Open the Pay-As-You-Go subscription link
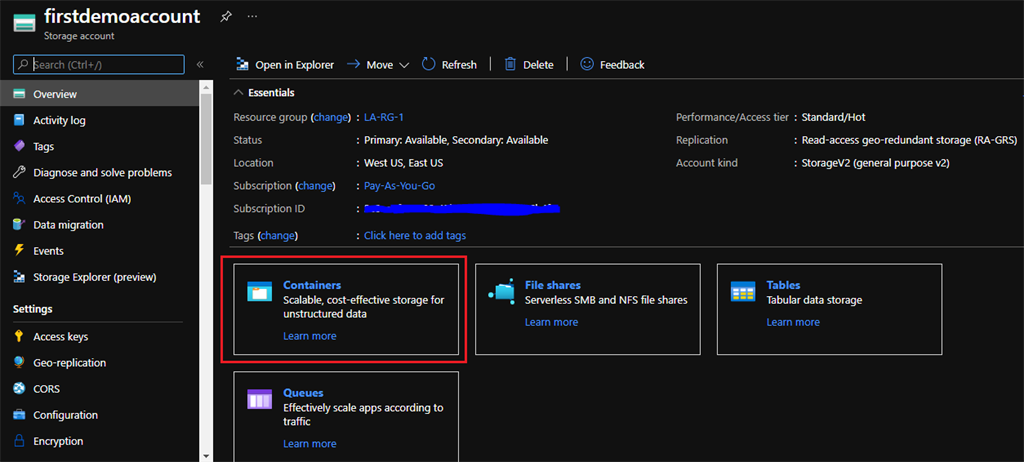 (400, 186)
